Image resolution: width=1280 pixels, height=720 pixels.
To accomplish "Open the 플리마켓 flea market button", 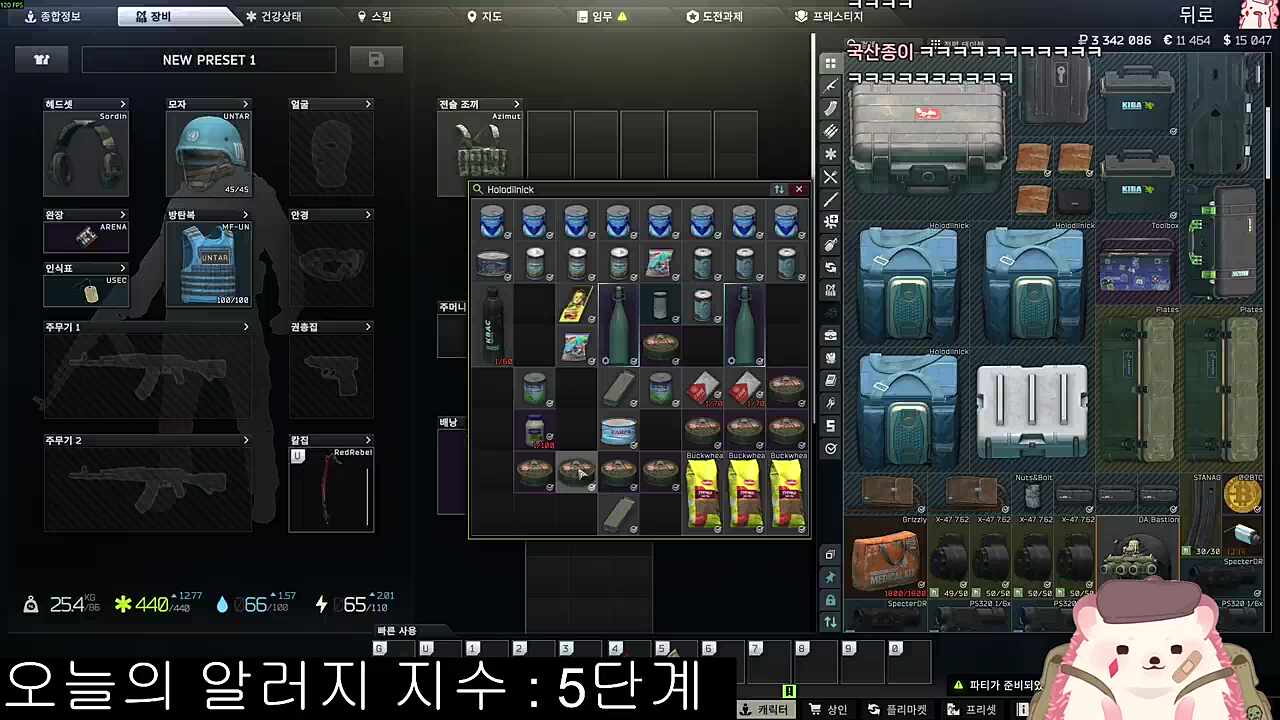I will 897,710.
